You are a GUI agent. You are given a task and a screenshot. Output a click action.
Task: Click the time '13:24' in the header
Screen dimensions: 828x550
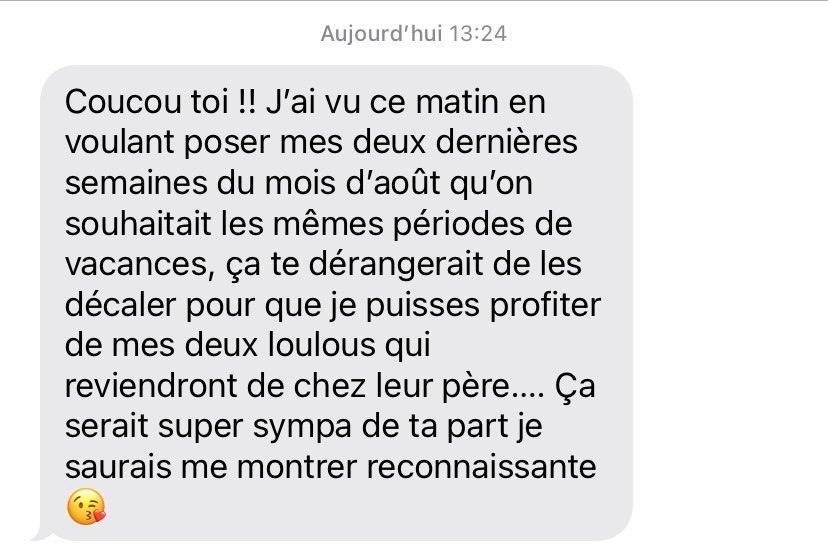click(x=478, y=34)
